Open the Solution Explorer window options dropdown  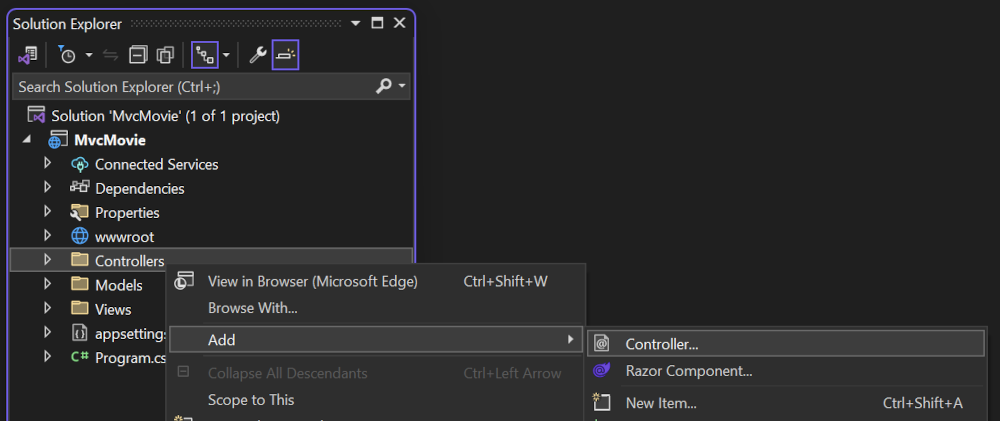point(355,23)
